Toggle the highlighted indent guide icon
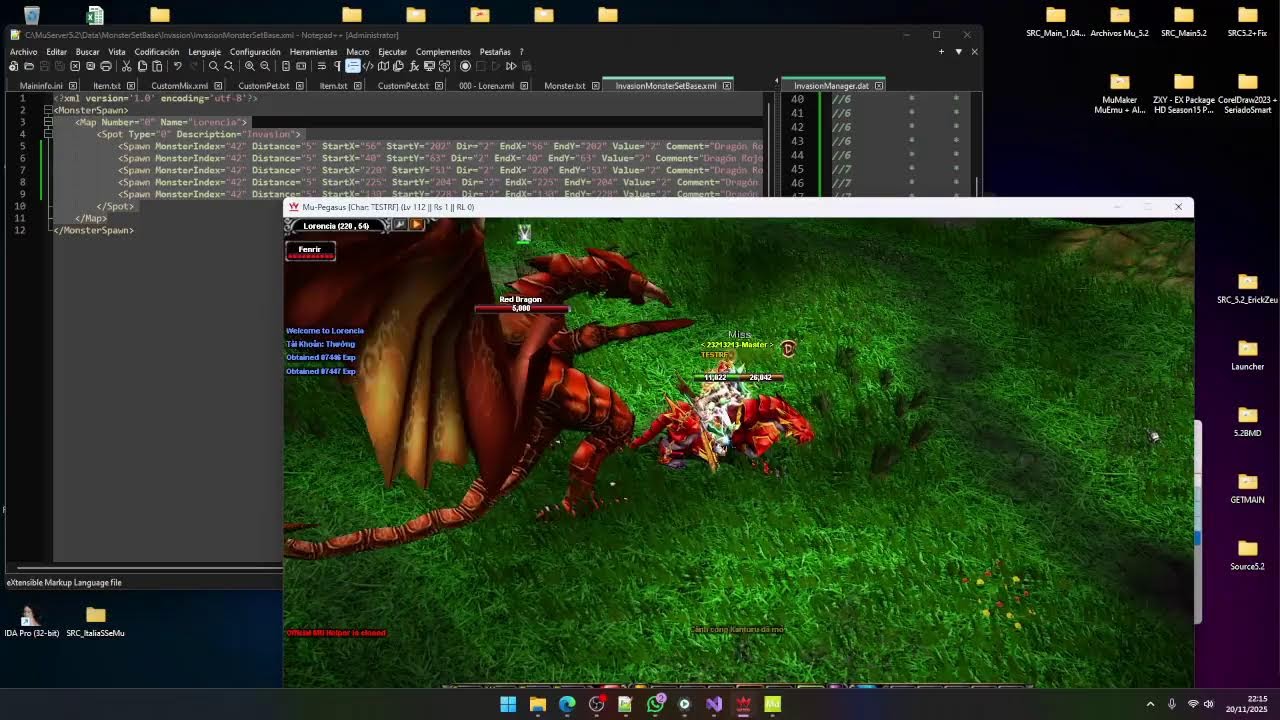The width and height of the screenshot is (1280, 720). click(353, 66)
